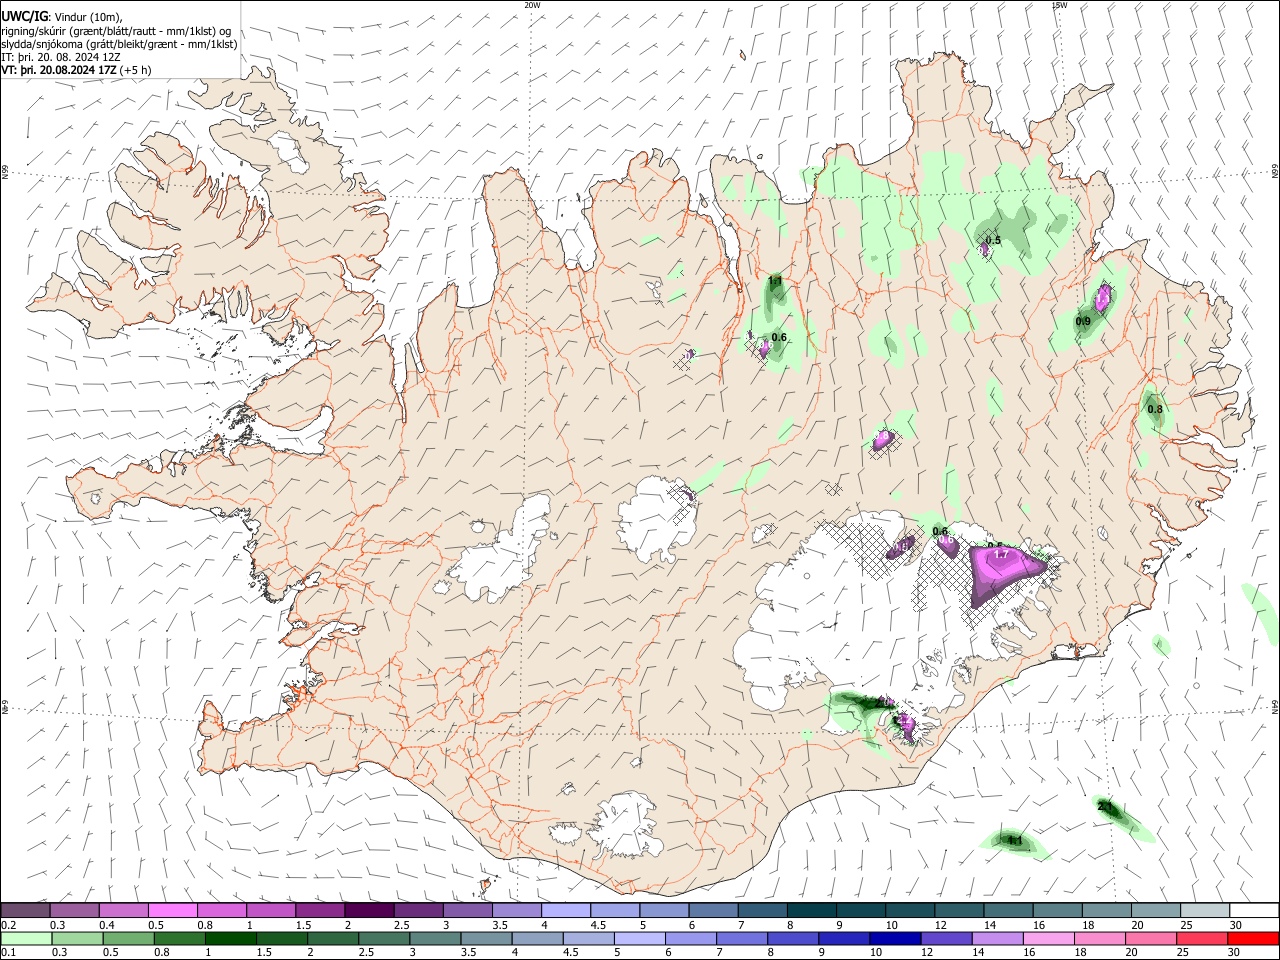Click the pale lavender rain-legend swatch at 5
The image size is (1280, 960).
pyautogui.click(x=639, y=938)
